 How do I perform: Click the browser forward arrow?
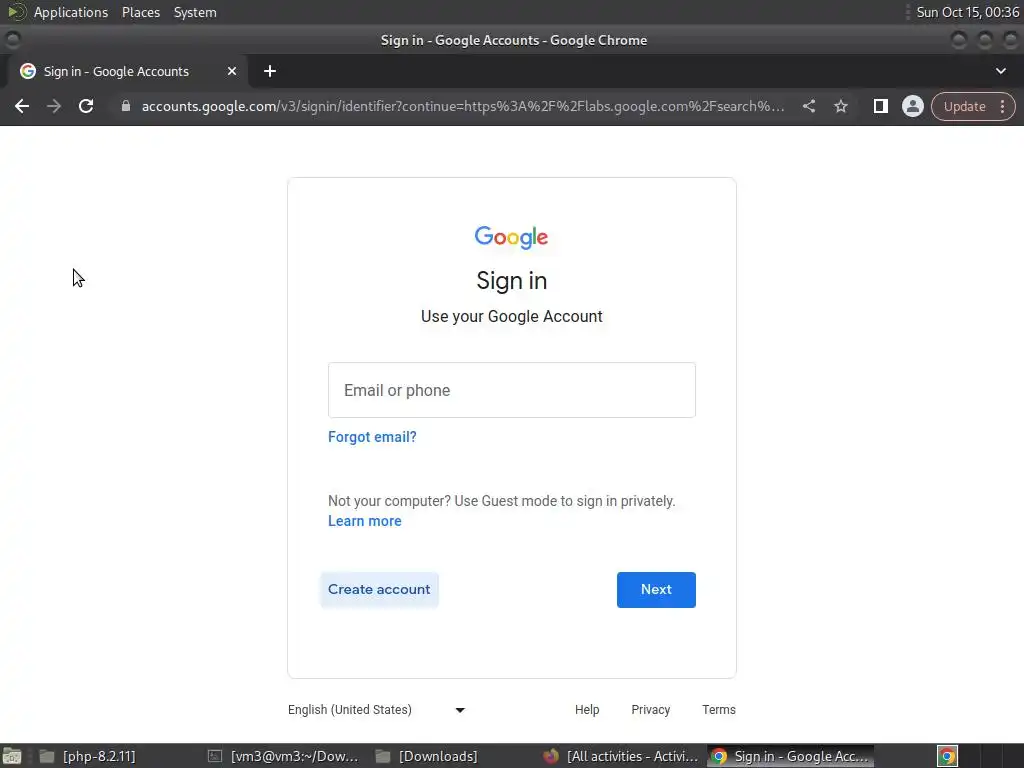tap(54, 106)
